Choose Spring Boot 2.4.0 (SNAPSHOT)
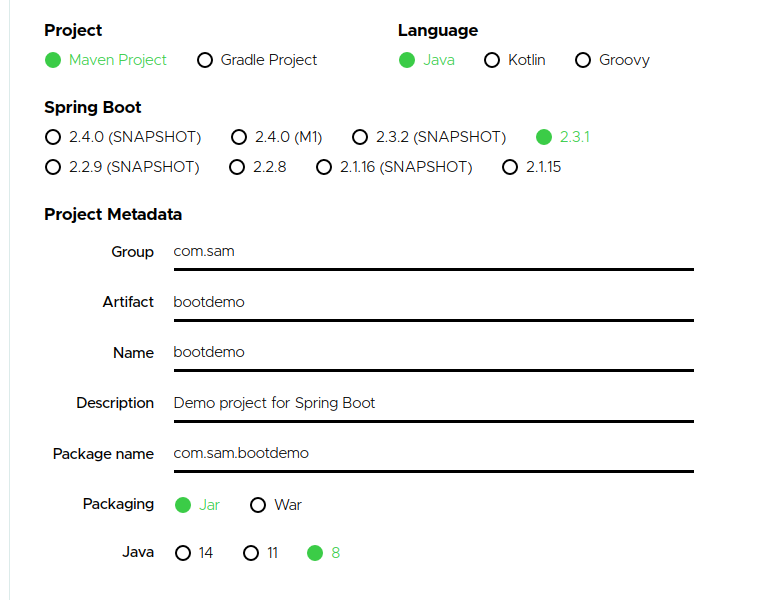Viewport: 758px width, 600px height. pos(53,137)
